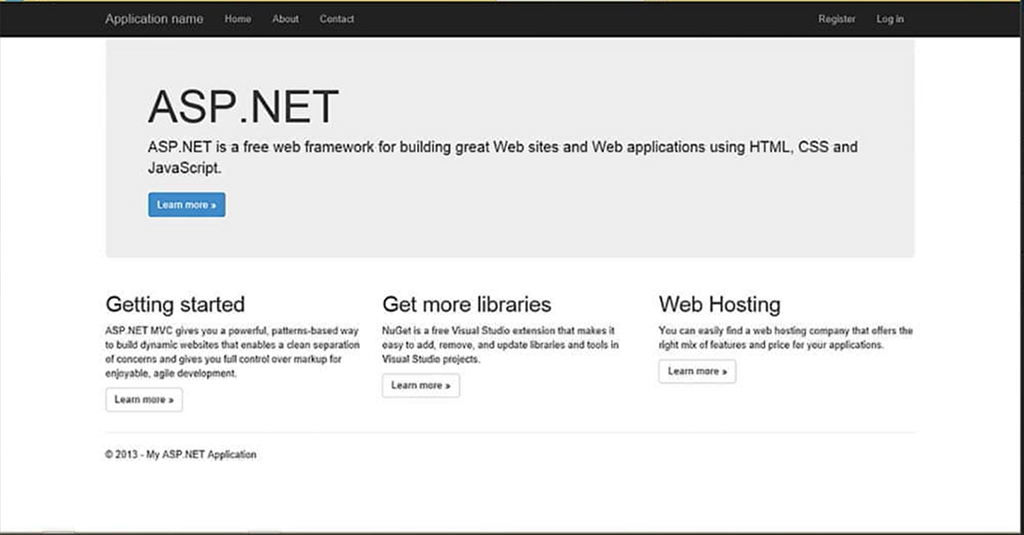The image size is (1024, 535).
Task: Click the Web Hosting heading
Action: 720,304
